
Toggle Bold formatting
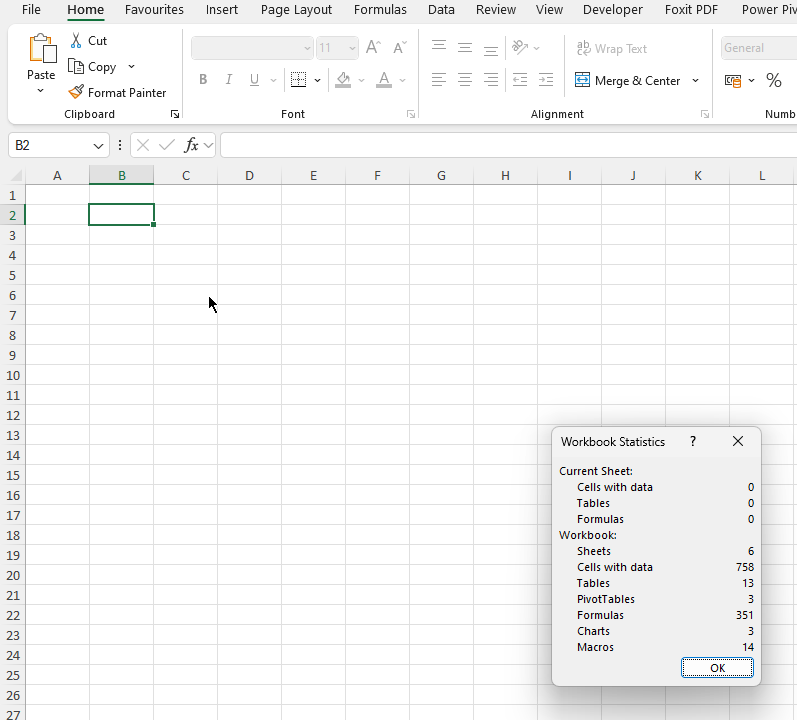tap(204, 80)
